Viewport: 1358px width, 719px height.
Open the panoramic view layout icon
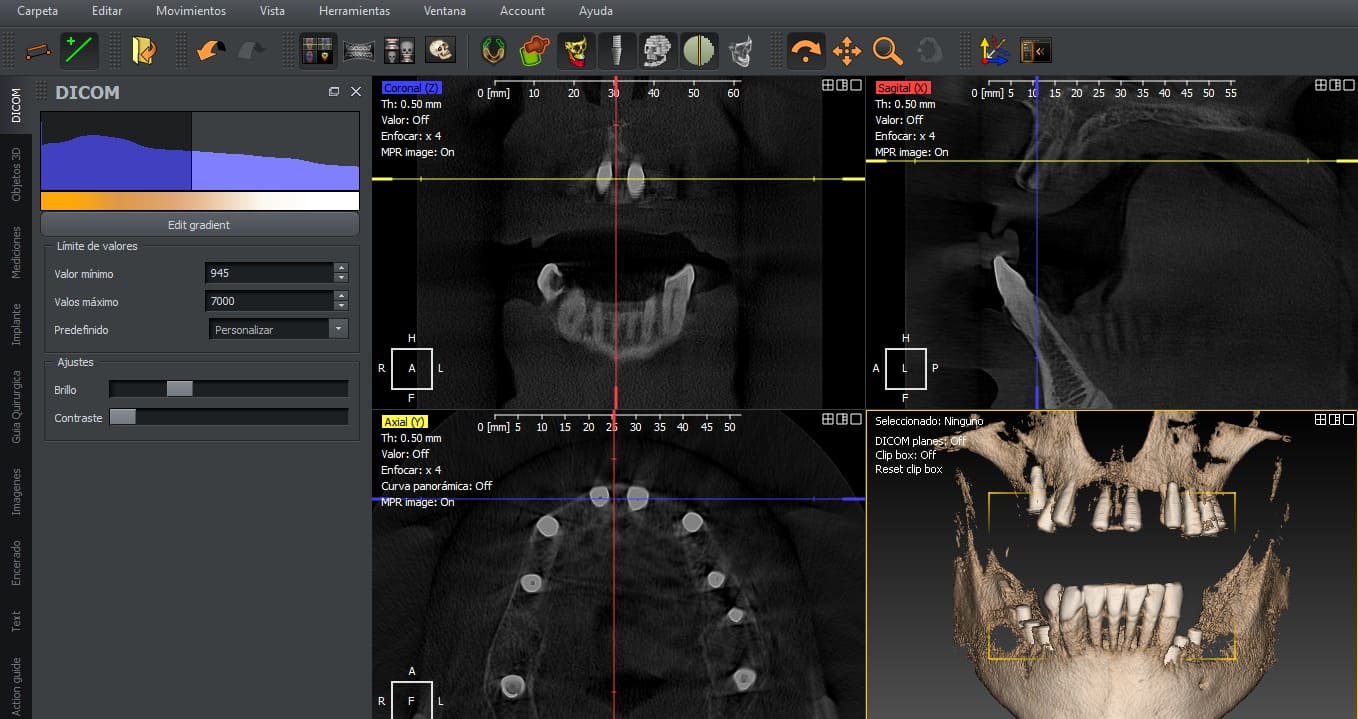point(360,50)
